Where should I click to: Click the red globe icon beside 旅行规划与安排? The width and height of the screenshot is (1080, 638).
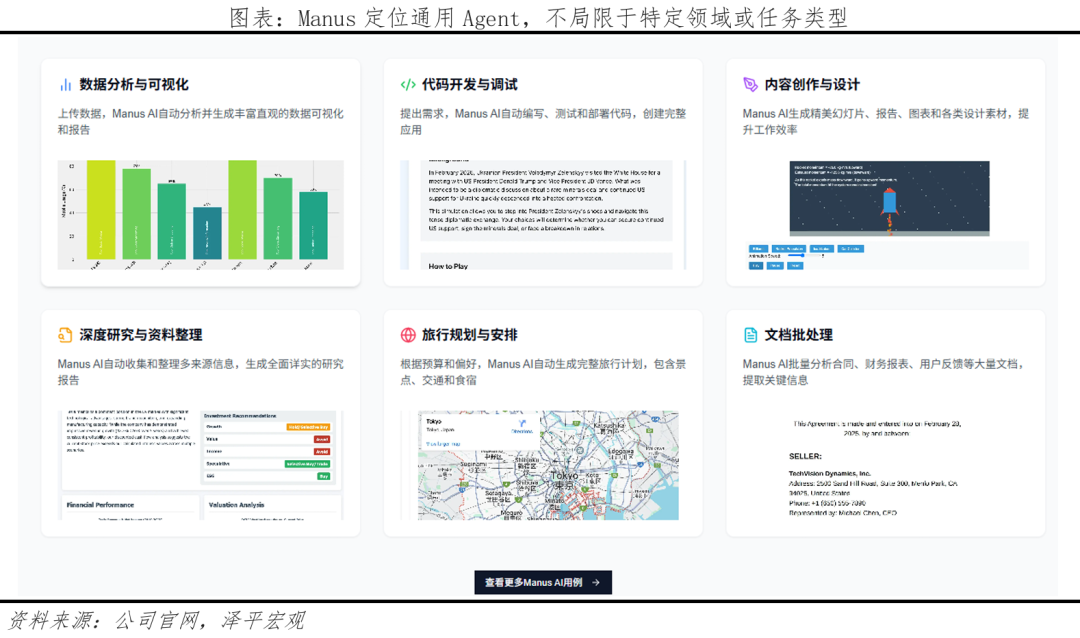(x=408, y=335)
